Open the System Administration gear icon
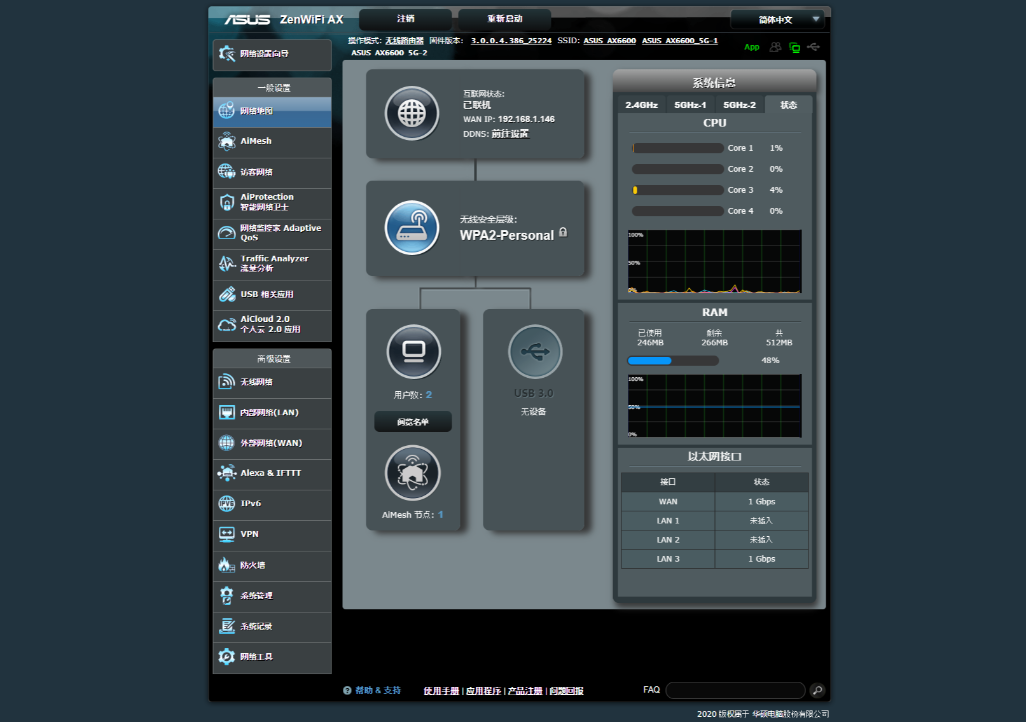Viewport: 1026px width, 722px height. pos(226,596)
